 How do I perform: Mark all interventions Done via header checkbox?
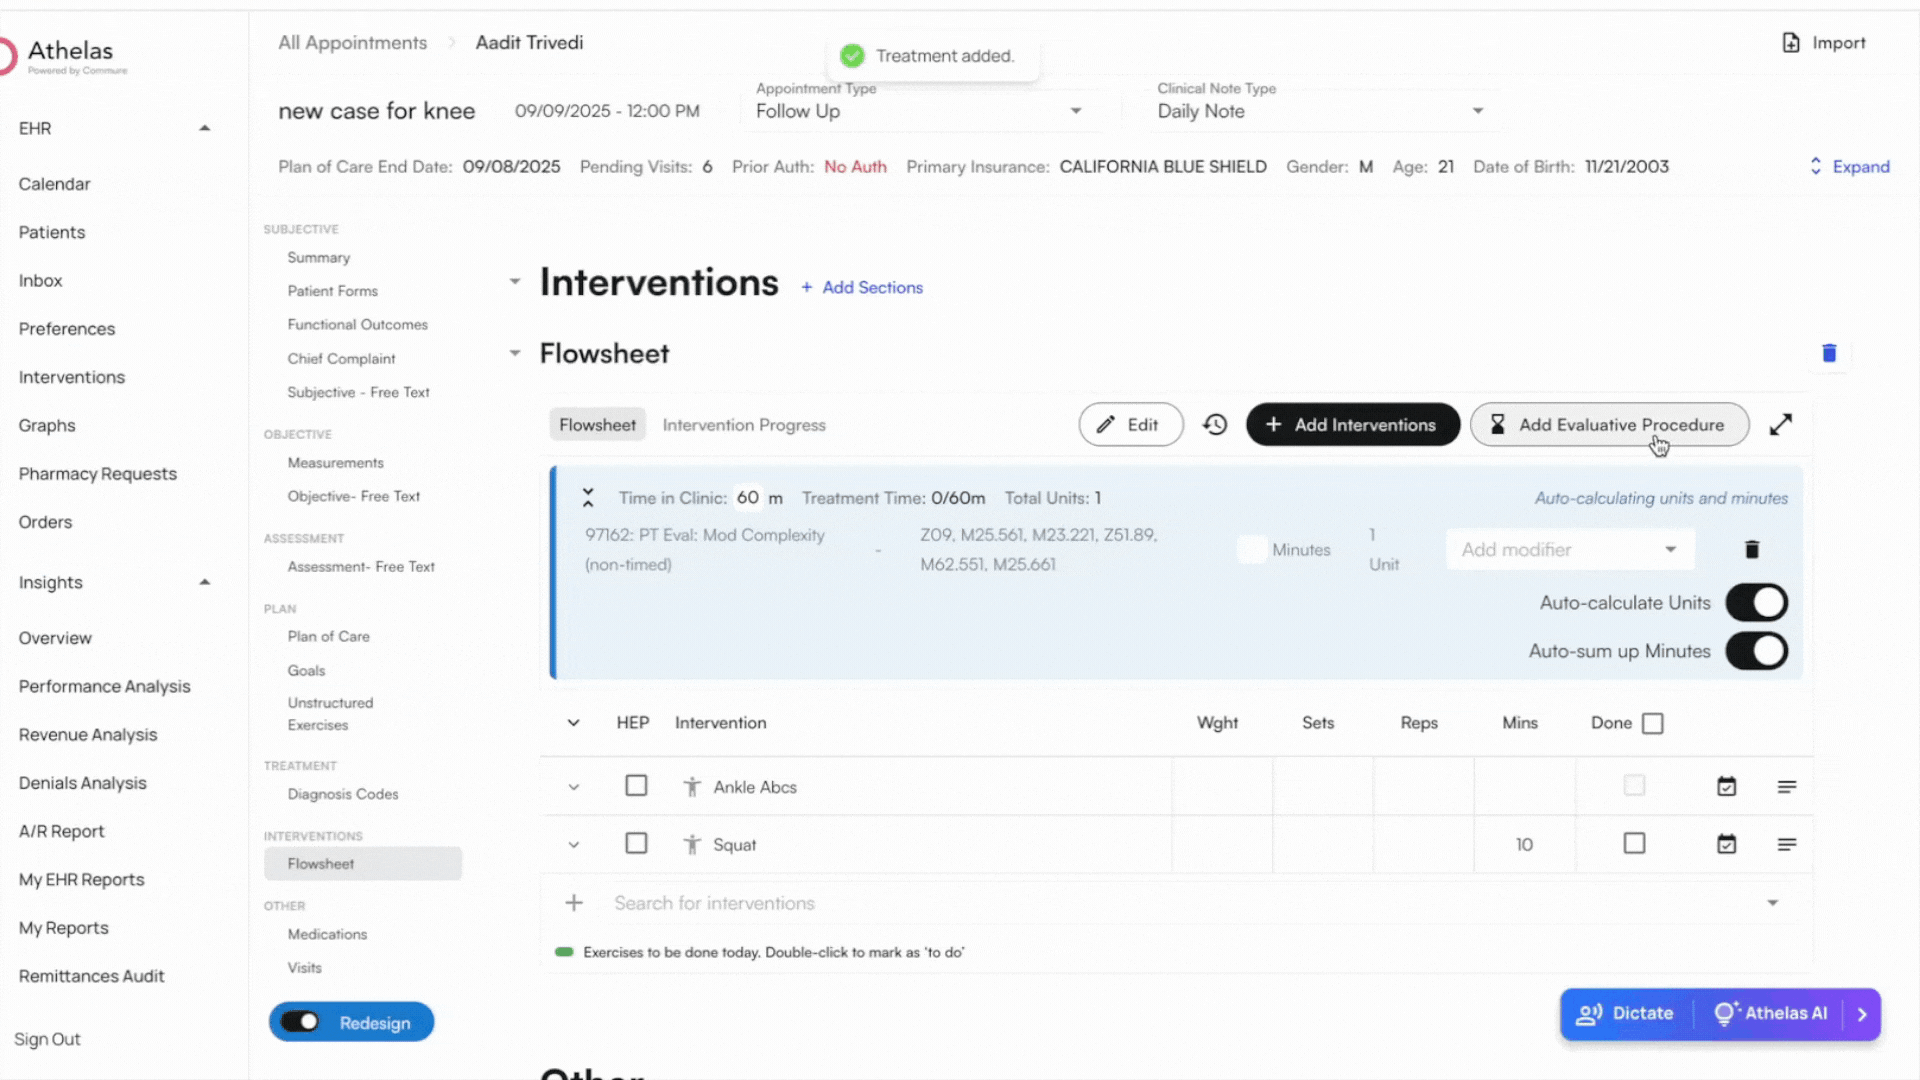[x=1653, y=723]
